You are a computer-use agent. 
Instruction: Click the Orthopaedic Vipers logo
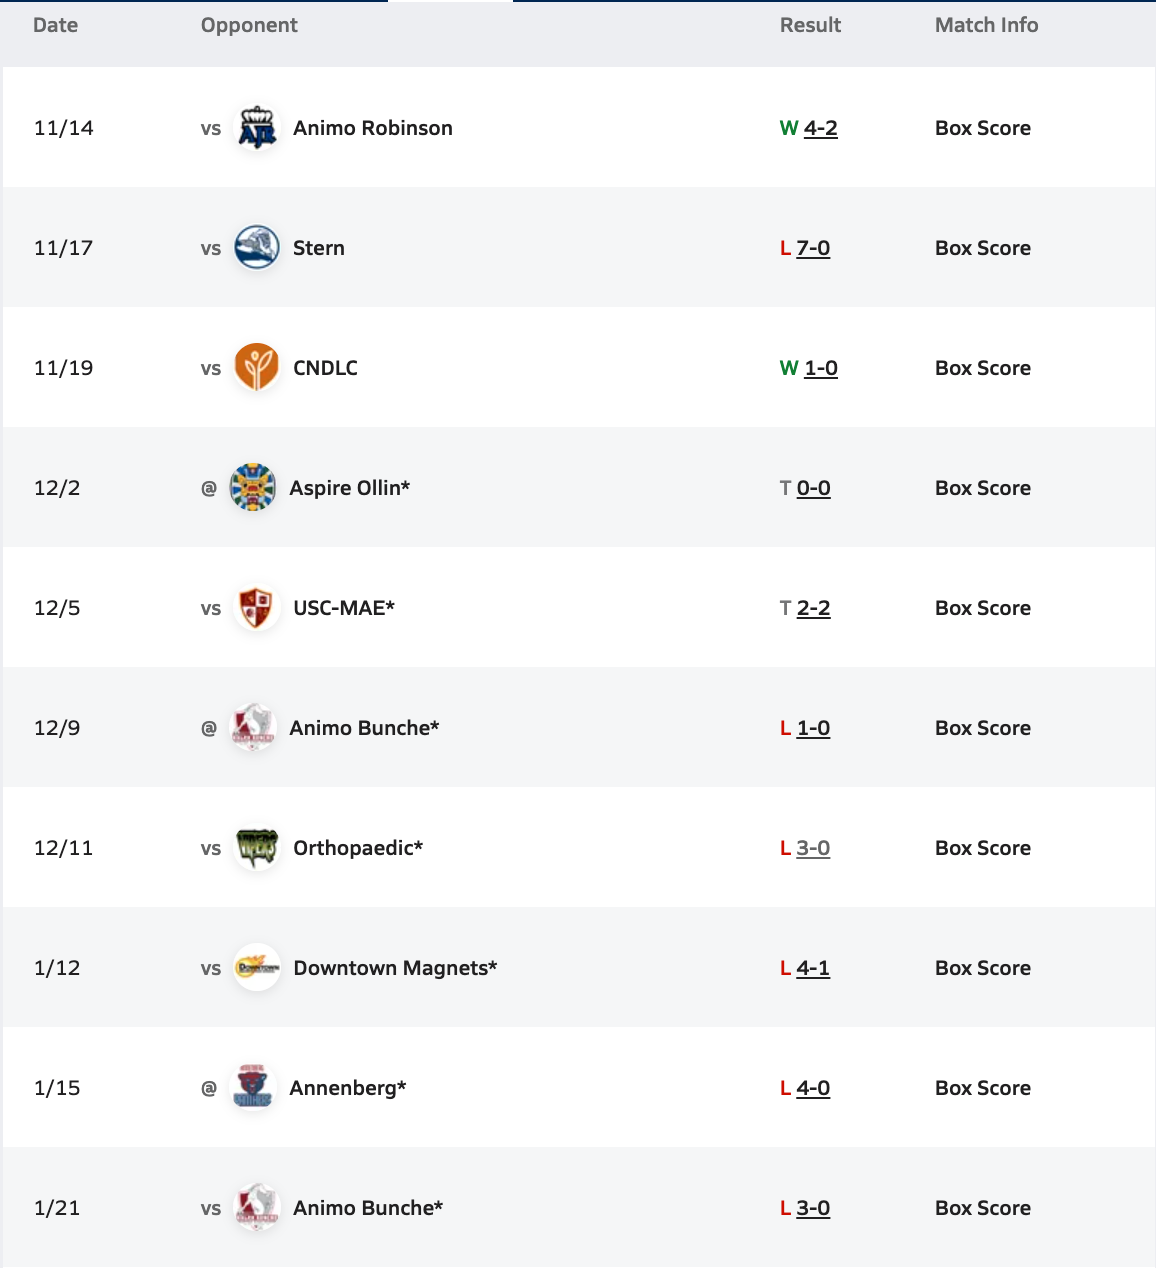click(x=257, y=848)
